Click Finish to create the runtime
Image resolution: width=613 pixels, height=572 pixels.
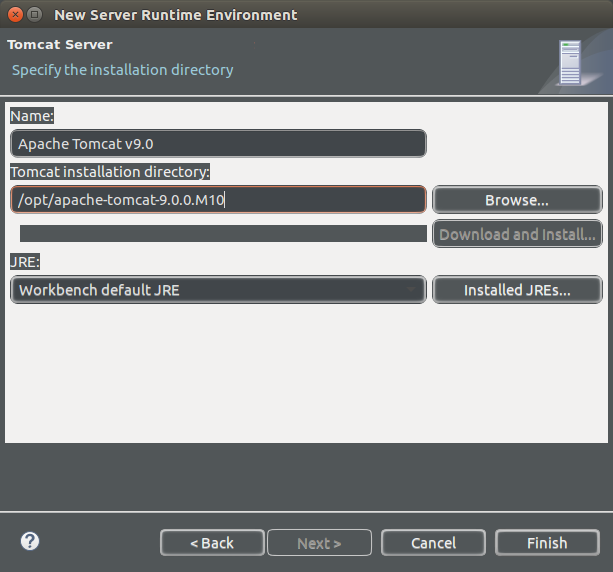point(547,543)
